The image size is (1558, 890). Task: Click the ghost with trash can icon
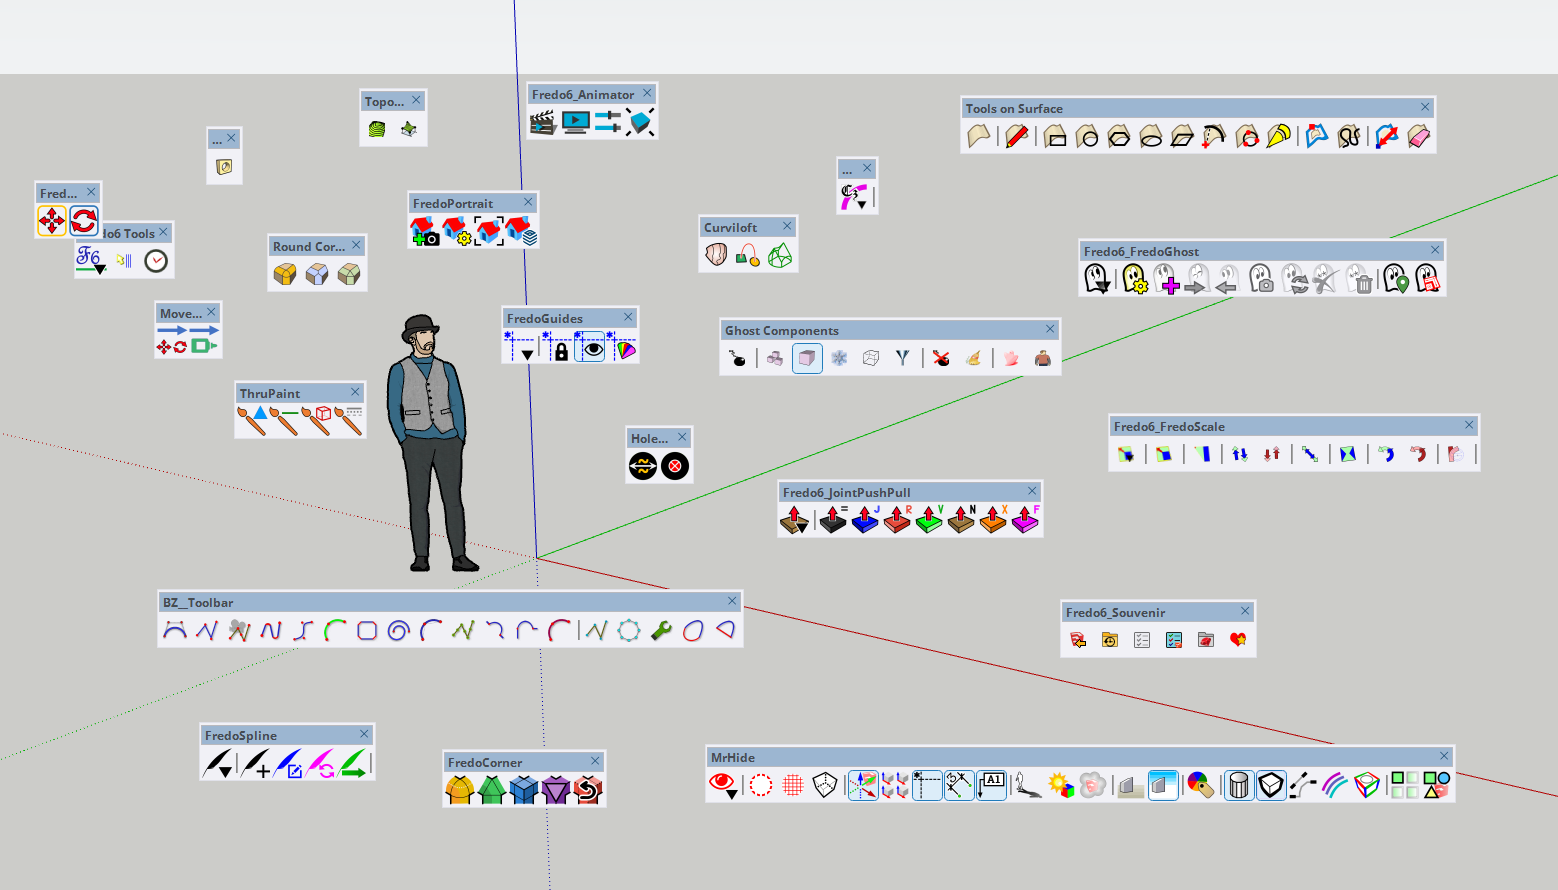(x=1359, y=280)
